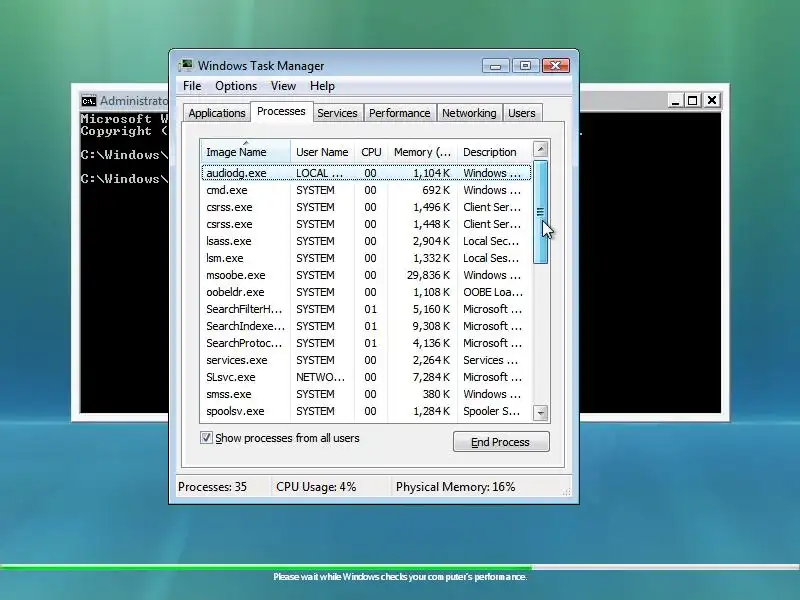800x600 pixels.
Task: Close the Command Prompt window
Action: tap(712, 101)
